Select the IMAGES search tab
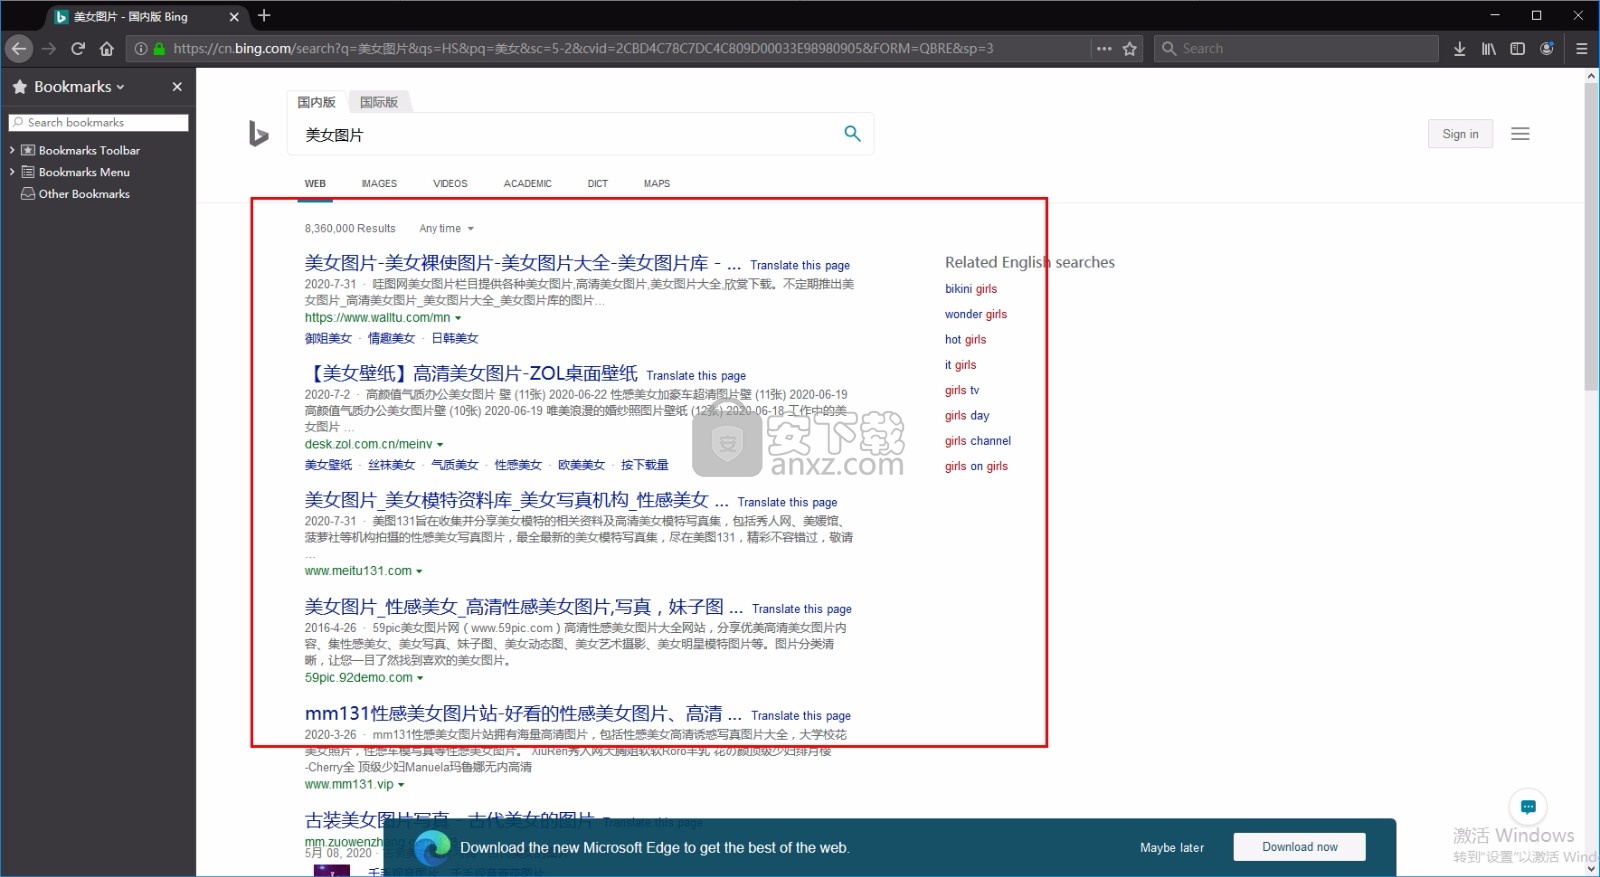The height and width of the screenshot is (877, 1600). pos(379,184)
